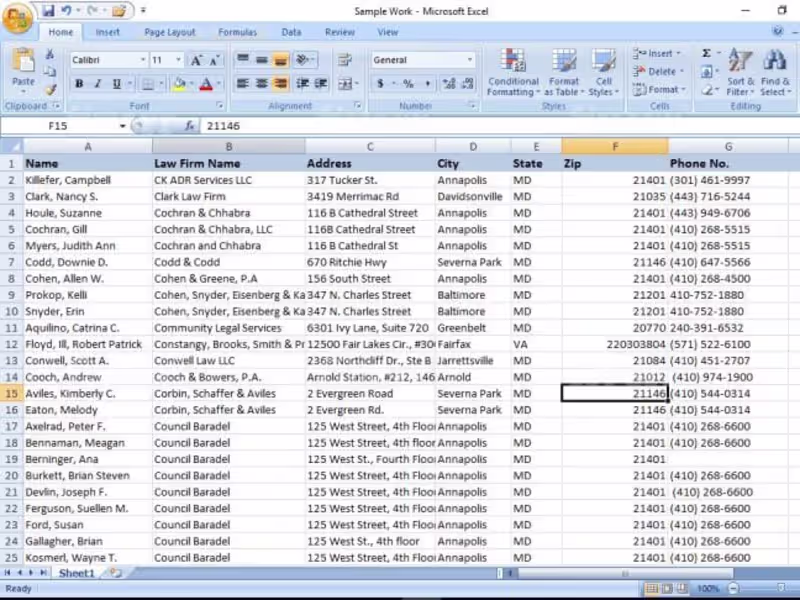Screen dimensions: 800x600
Task: Open the Review ribbon tab
Action: [x=340, y=32]
